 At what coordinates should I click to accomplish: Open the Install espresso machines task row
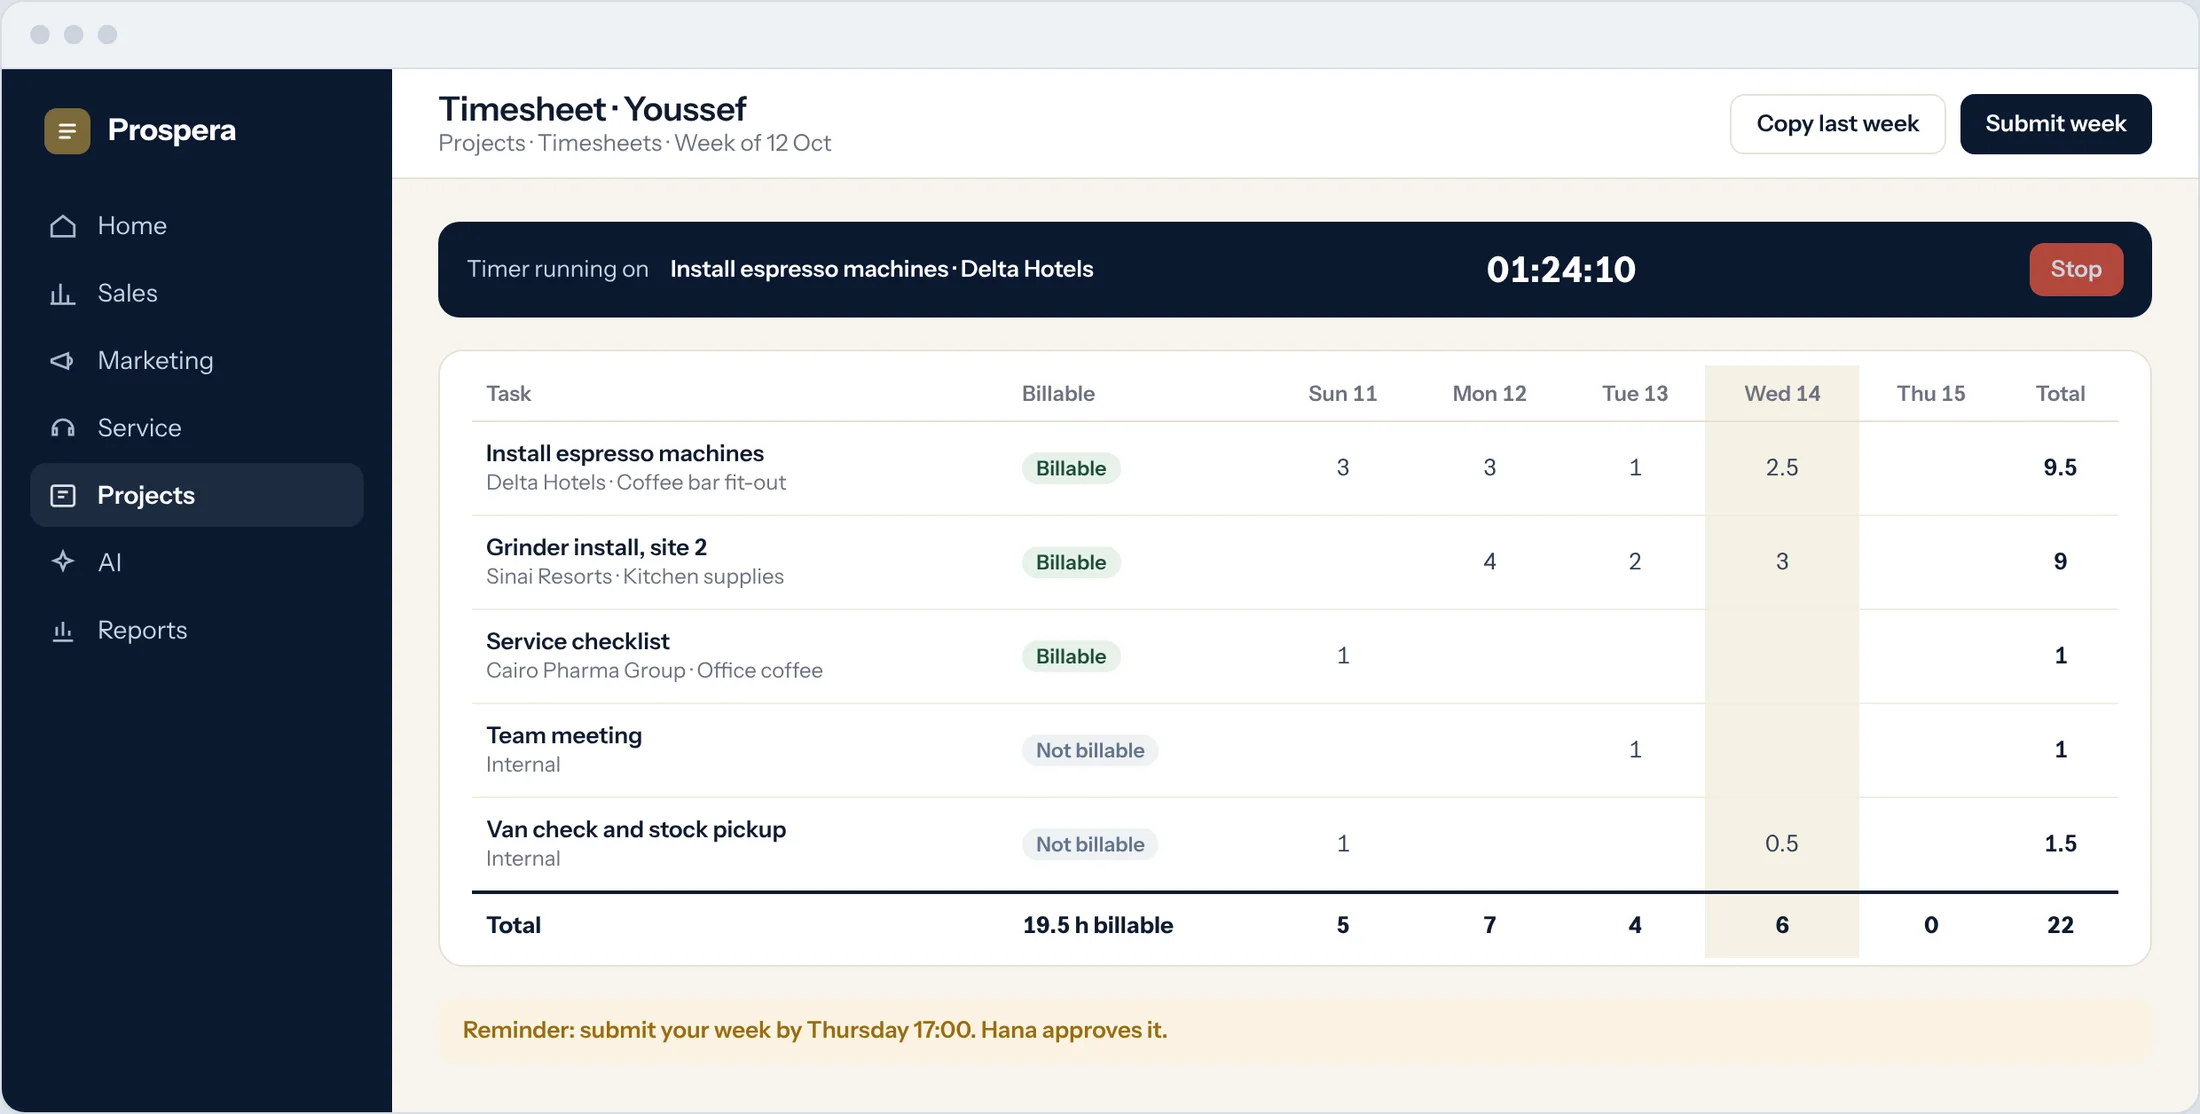point(1295,468)
